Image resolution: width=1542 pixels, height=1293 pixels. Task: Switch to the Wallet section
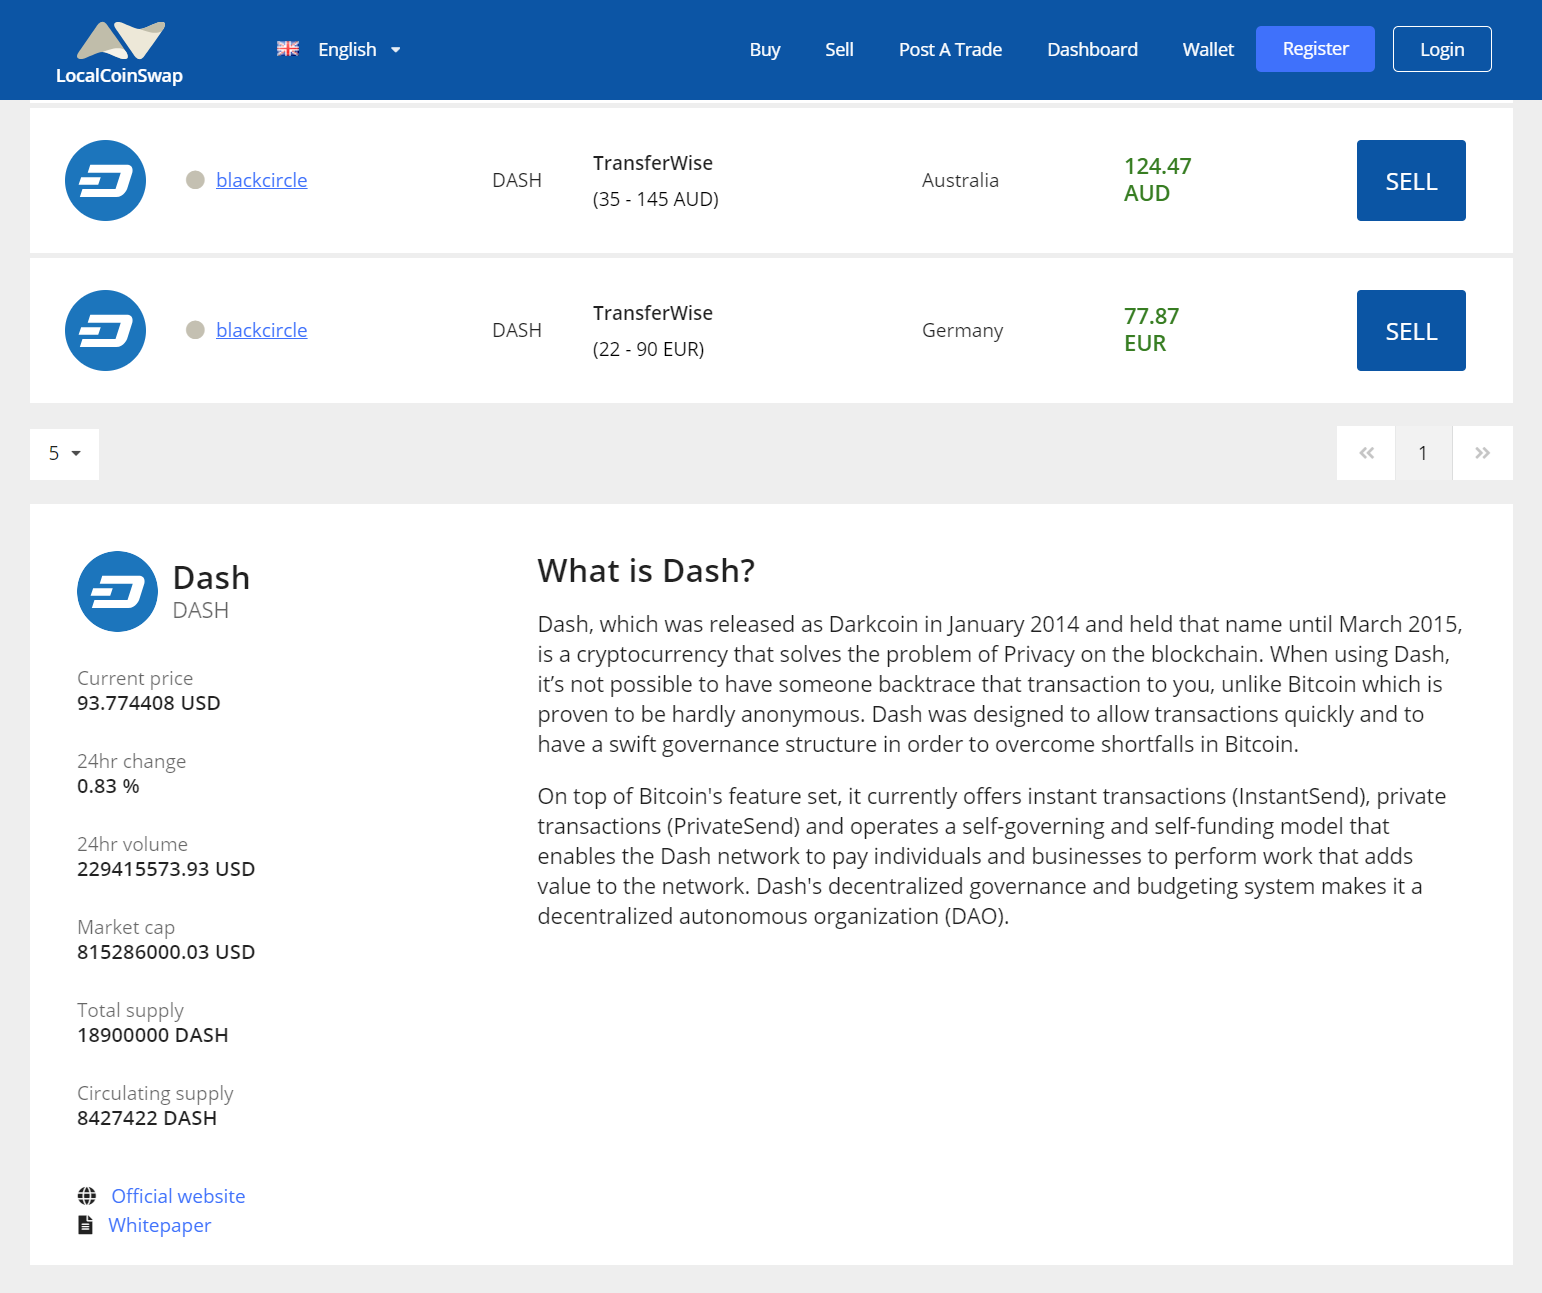click(1207, 49)
